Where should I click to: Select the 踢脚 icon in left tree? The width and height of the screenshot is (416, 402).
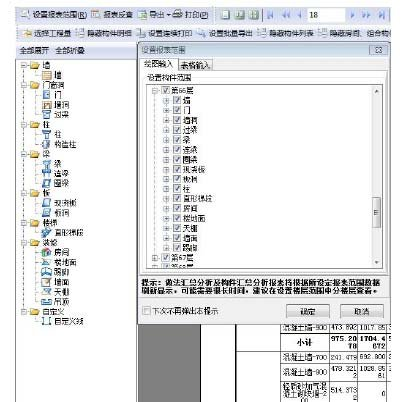pyautogui.click(x=46, y=272)
